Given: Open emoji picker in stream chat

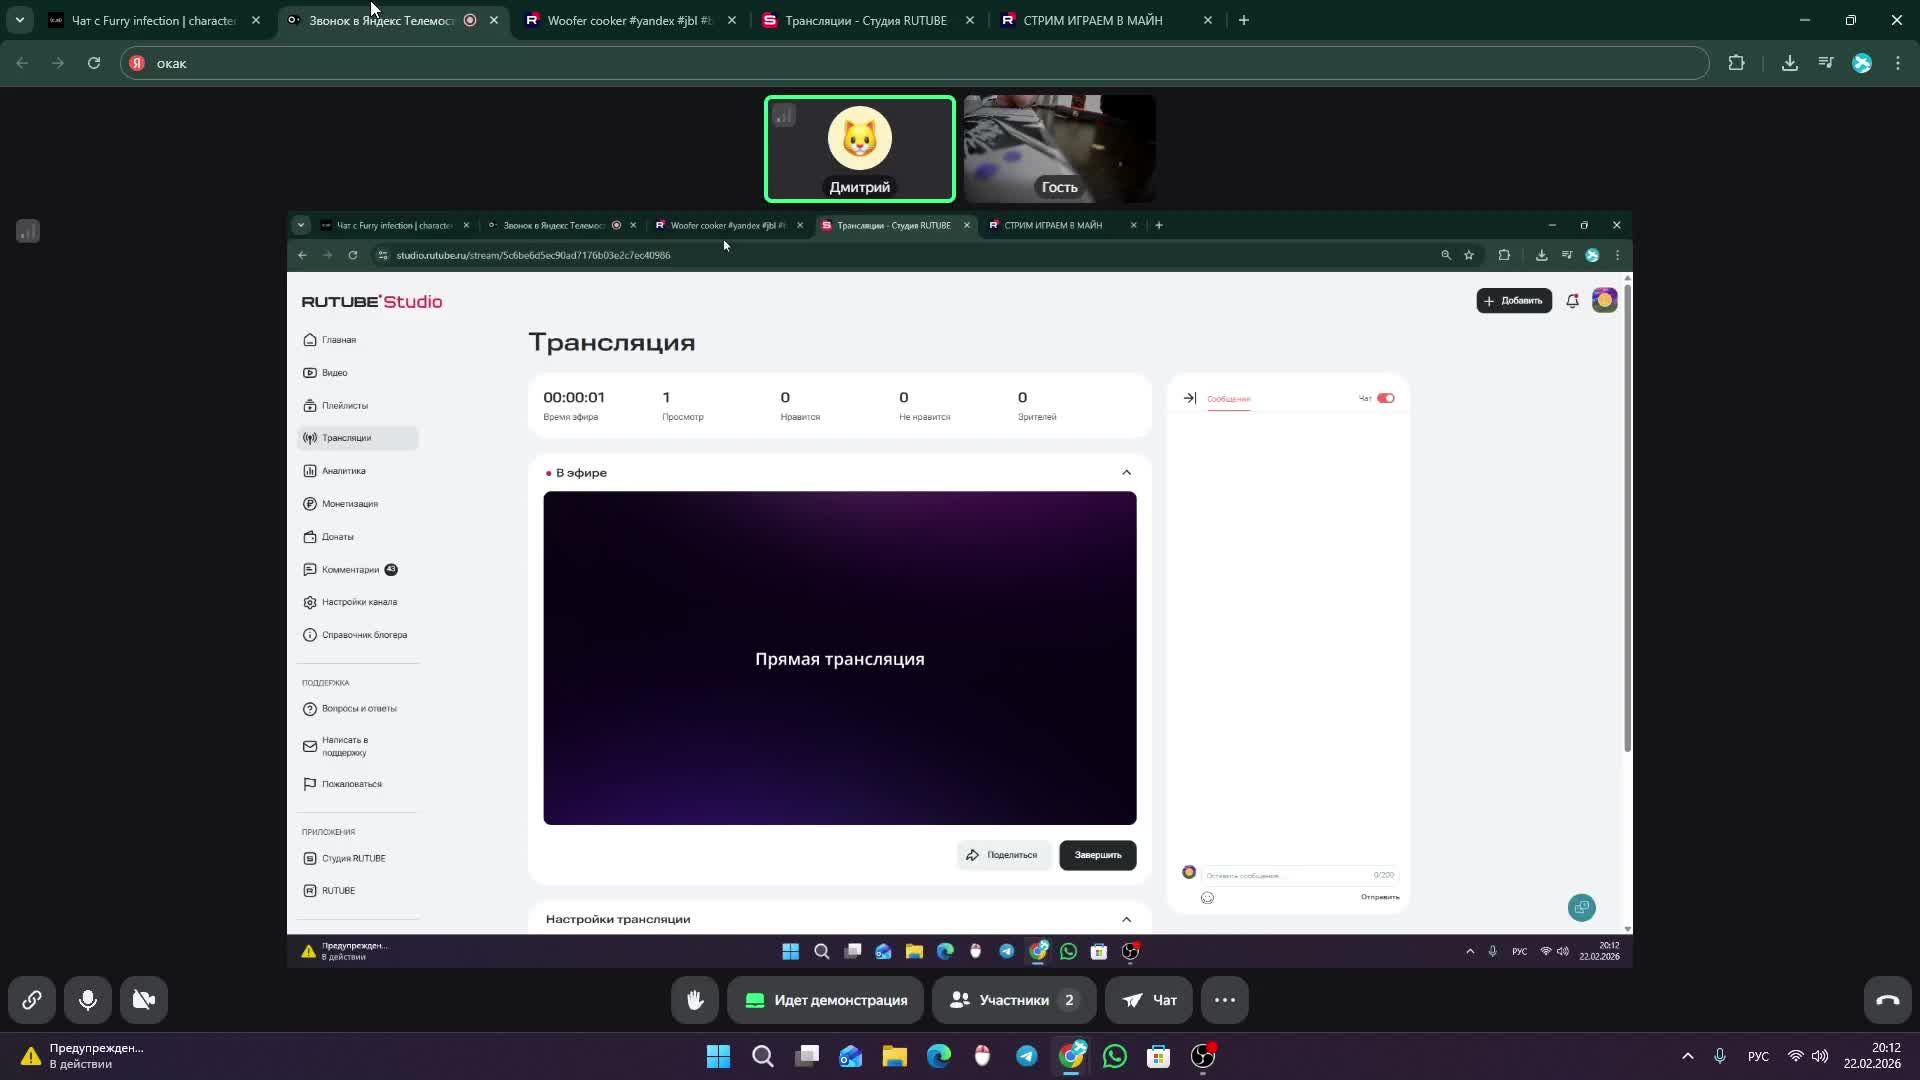Looking at the screenshot, I should coord(1207,898).
